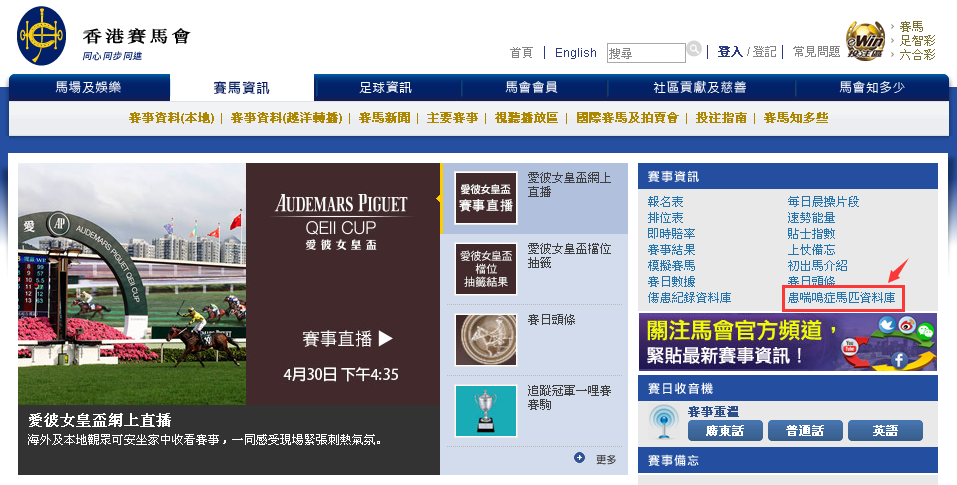Open the trophy thumbnail for 追蹤冠軍一哩賽
Viewport: 957px width, 485px height.
486,411
